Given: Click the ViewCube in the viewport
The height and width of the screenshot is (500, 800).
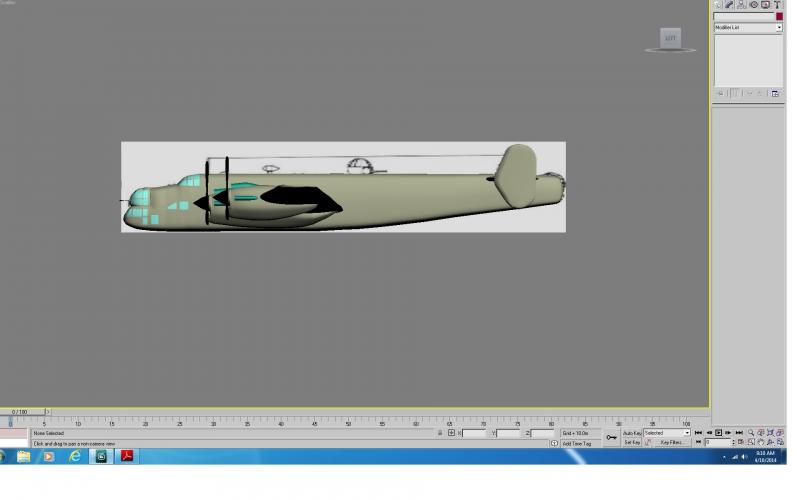Looking at the screenshot, I should [x=670, y=39].
